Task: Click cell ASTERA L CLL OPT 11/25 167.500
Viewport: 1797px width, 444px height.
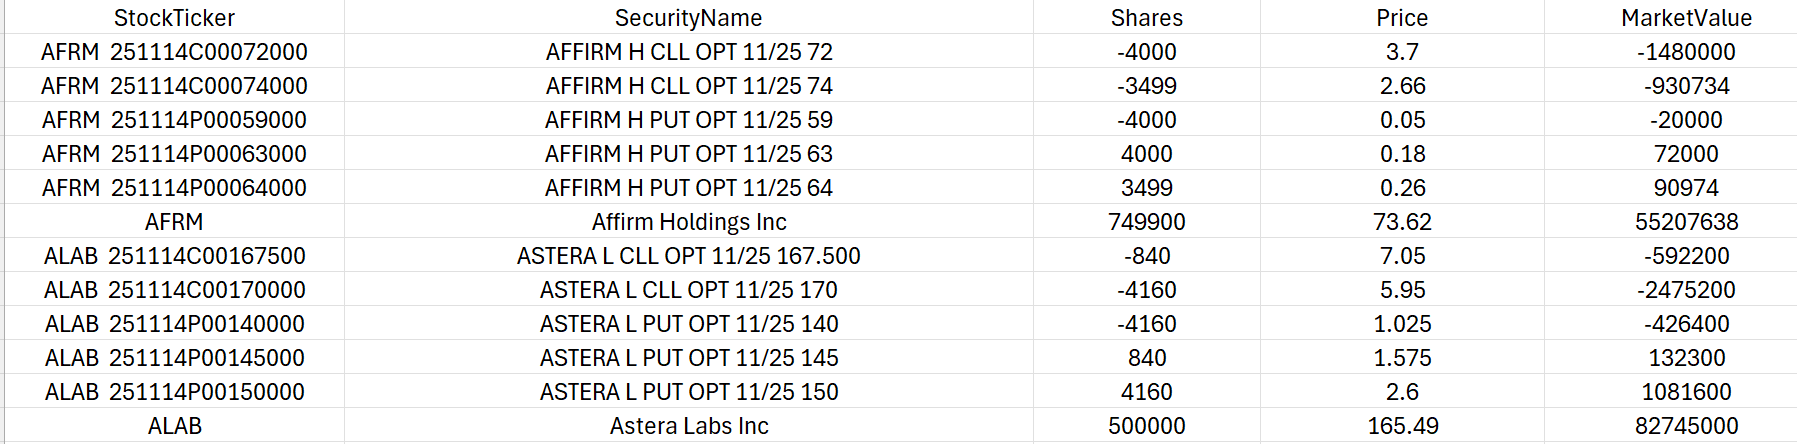Action: pyautogui.click(x=688, y=256)
